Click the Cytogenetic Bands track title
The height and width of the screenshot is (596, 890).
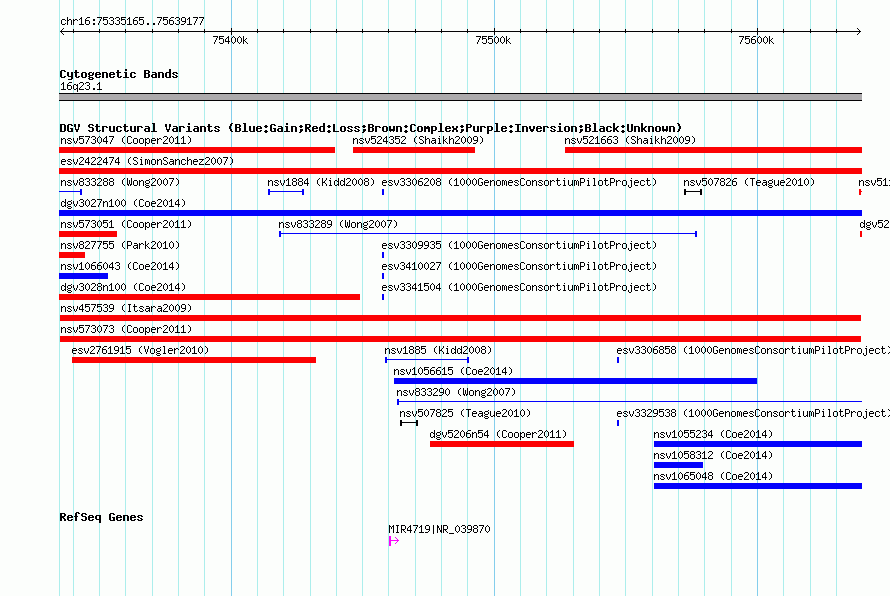(119, 74)
